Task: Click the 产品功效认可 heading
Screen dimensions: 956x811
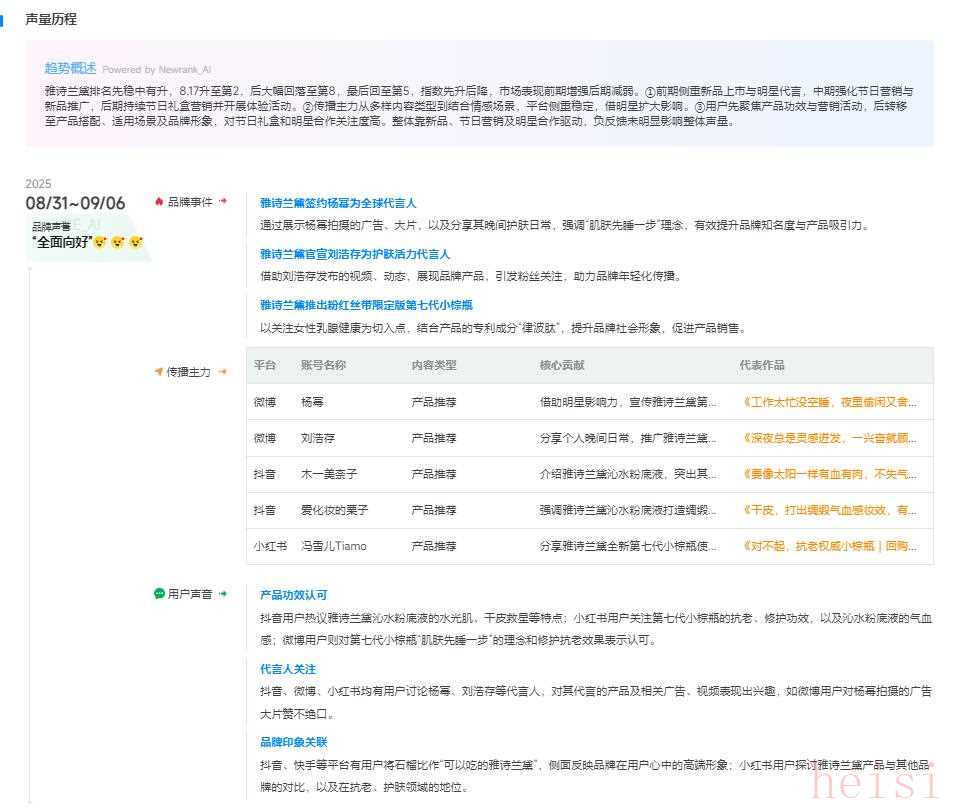Action: [x=293, y=595]
